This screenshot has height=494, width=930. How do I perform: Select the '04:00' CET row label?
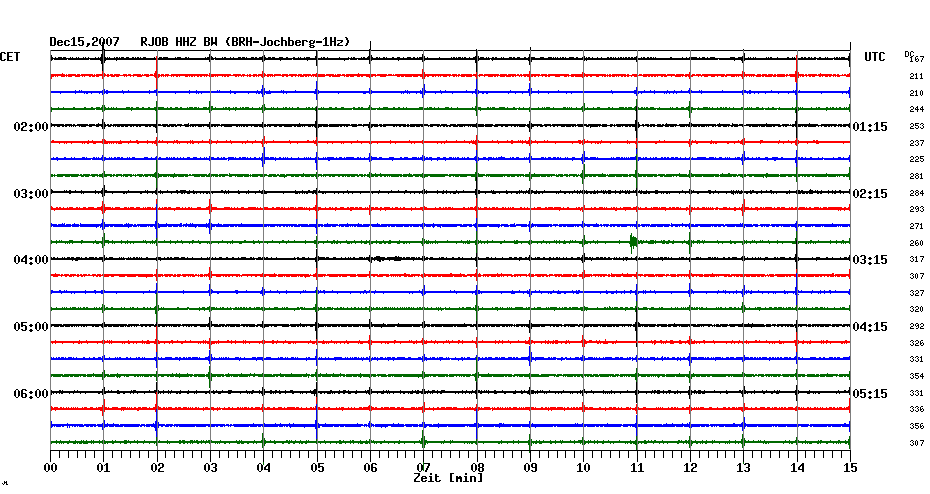[x=31, y=260]
